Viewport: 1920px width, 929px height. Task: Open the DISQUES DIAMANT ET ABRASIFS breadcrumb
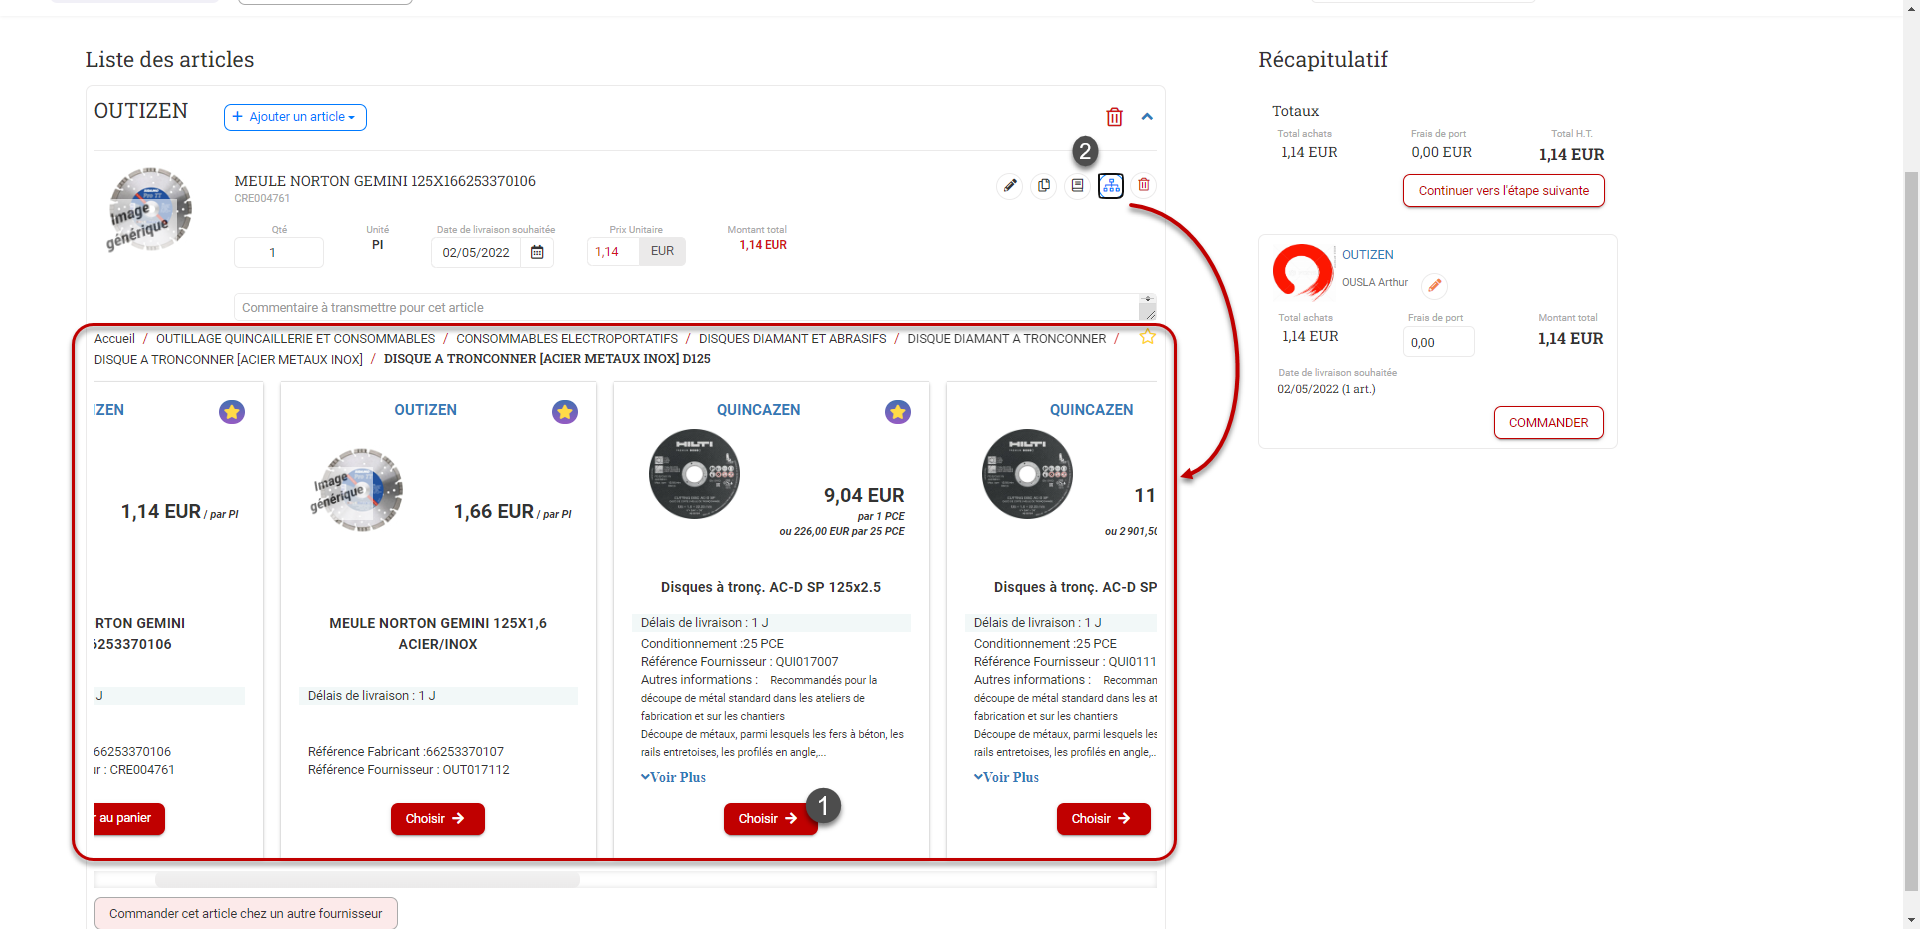pyautogui.click(x=792, y=339)
